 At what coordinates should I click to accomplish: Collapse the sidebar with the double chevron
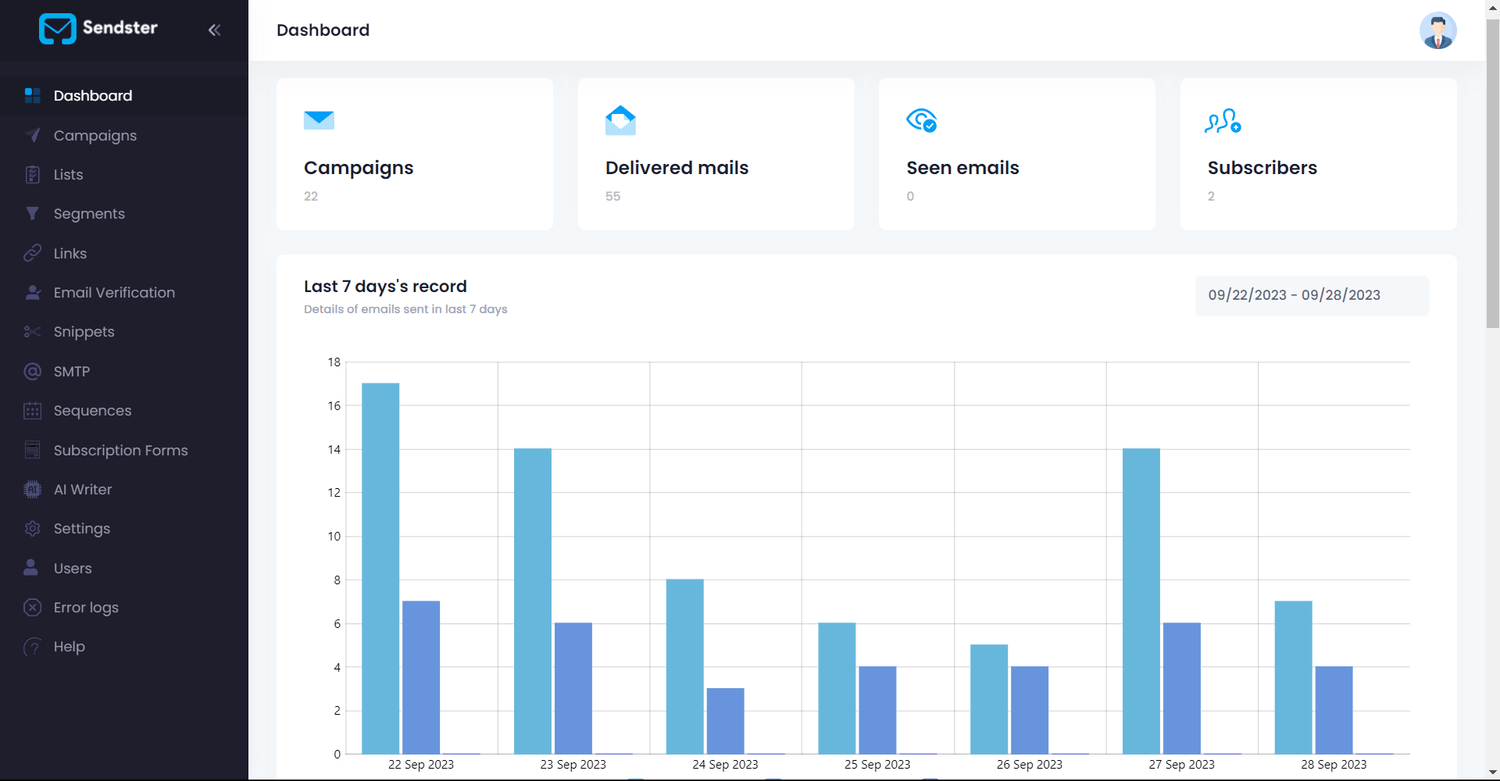(x=214, y=29)
